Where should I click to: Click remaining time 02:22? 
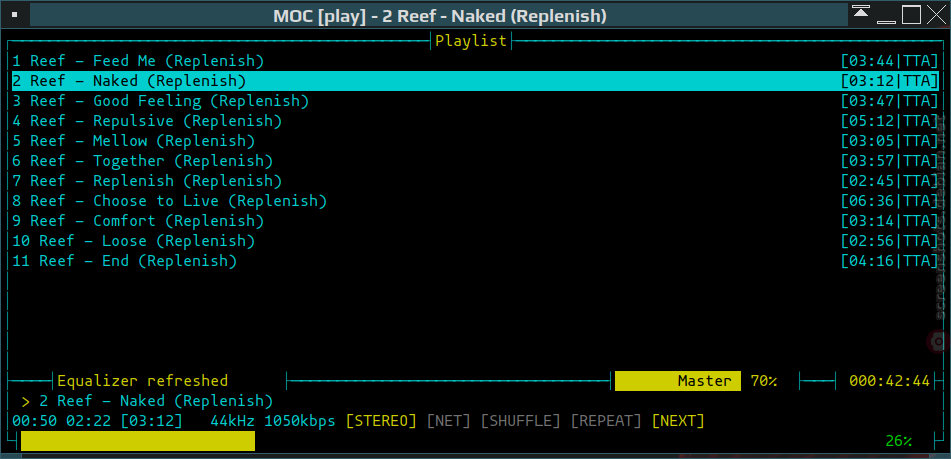click(88, 421)
